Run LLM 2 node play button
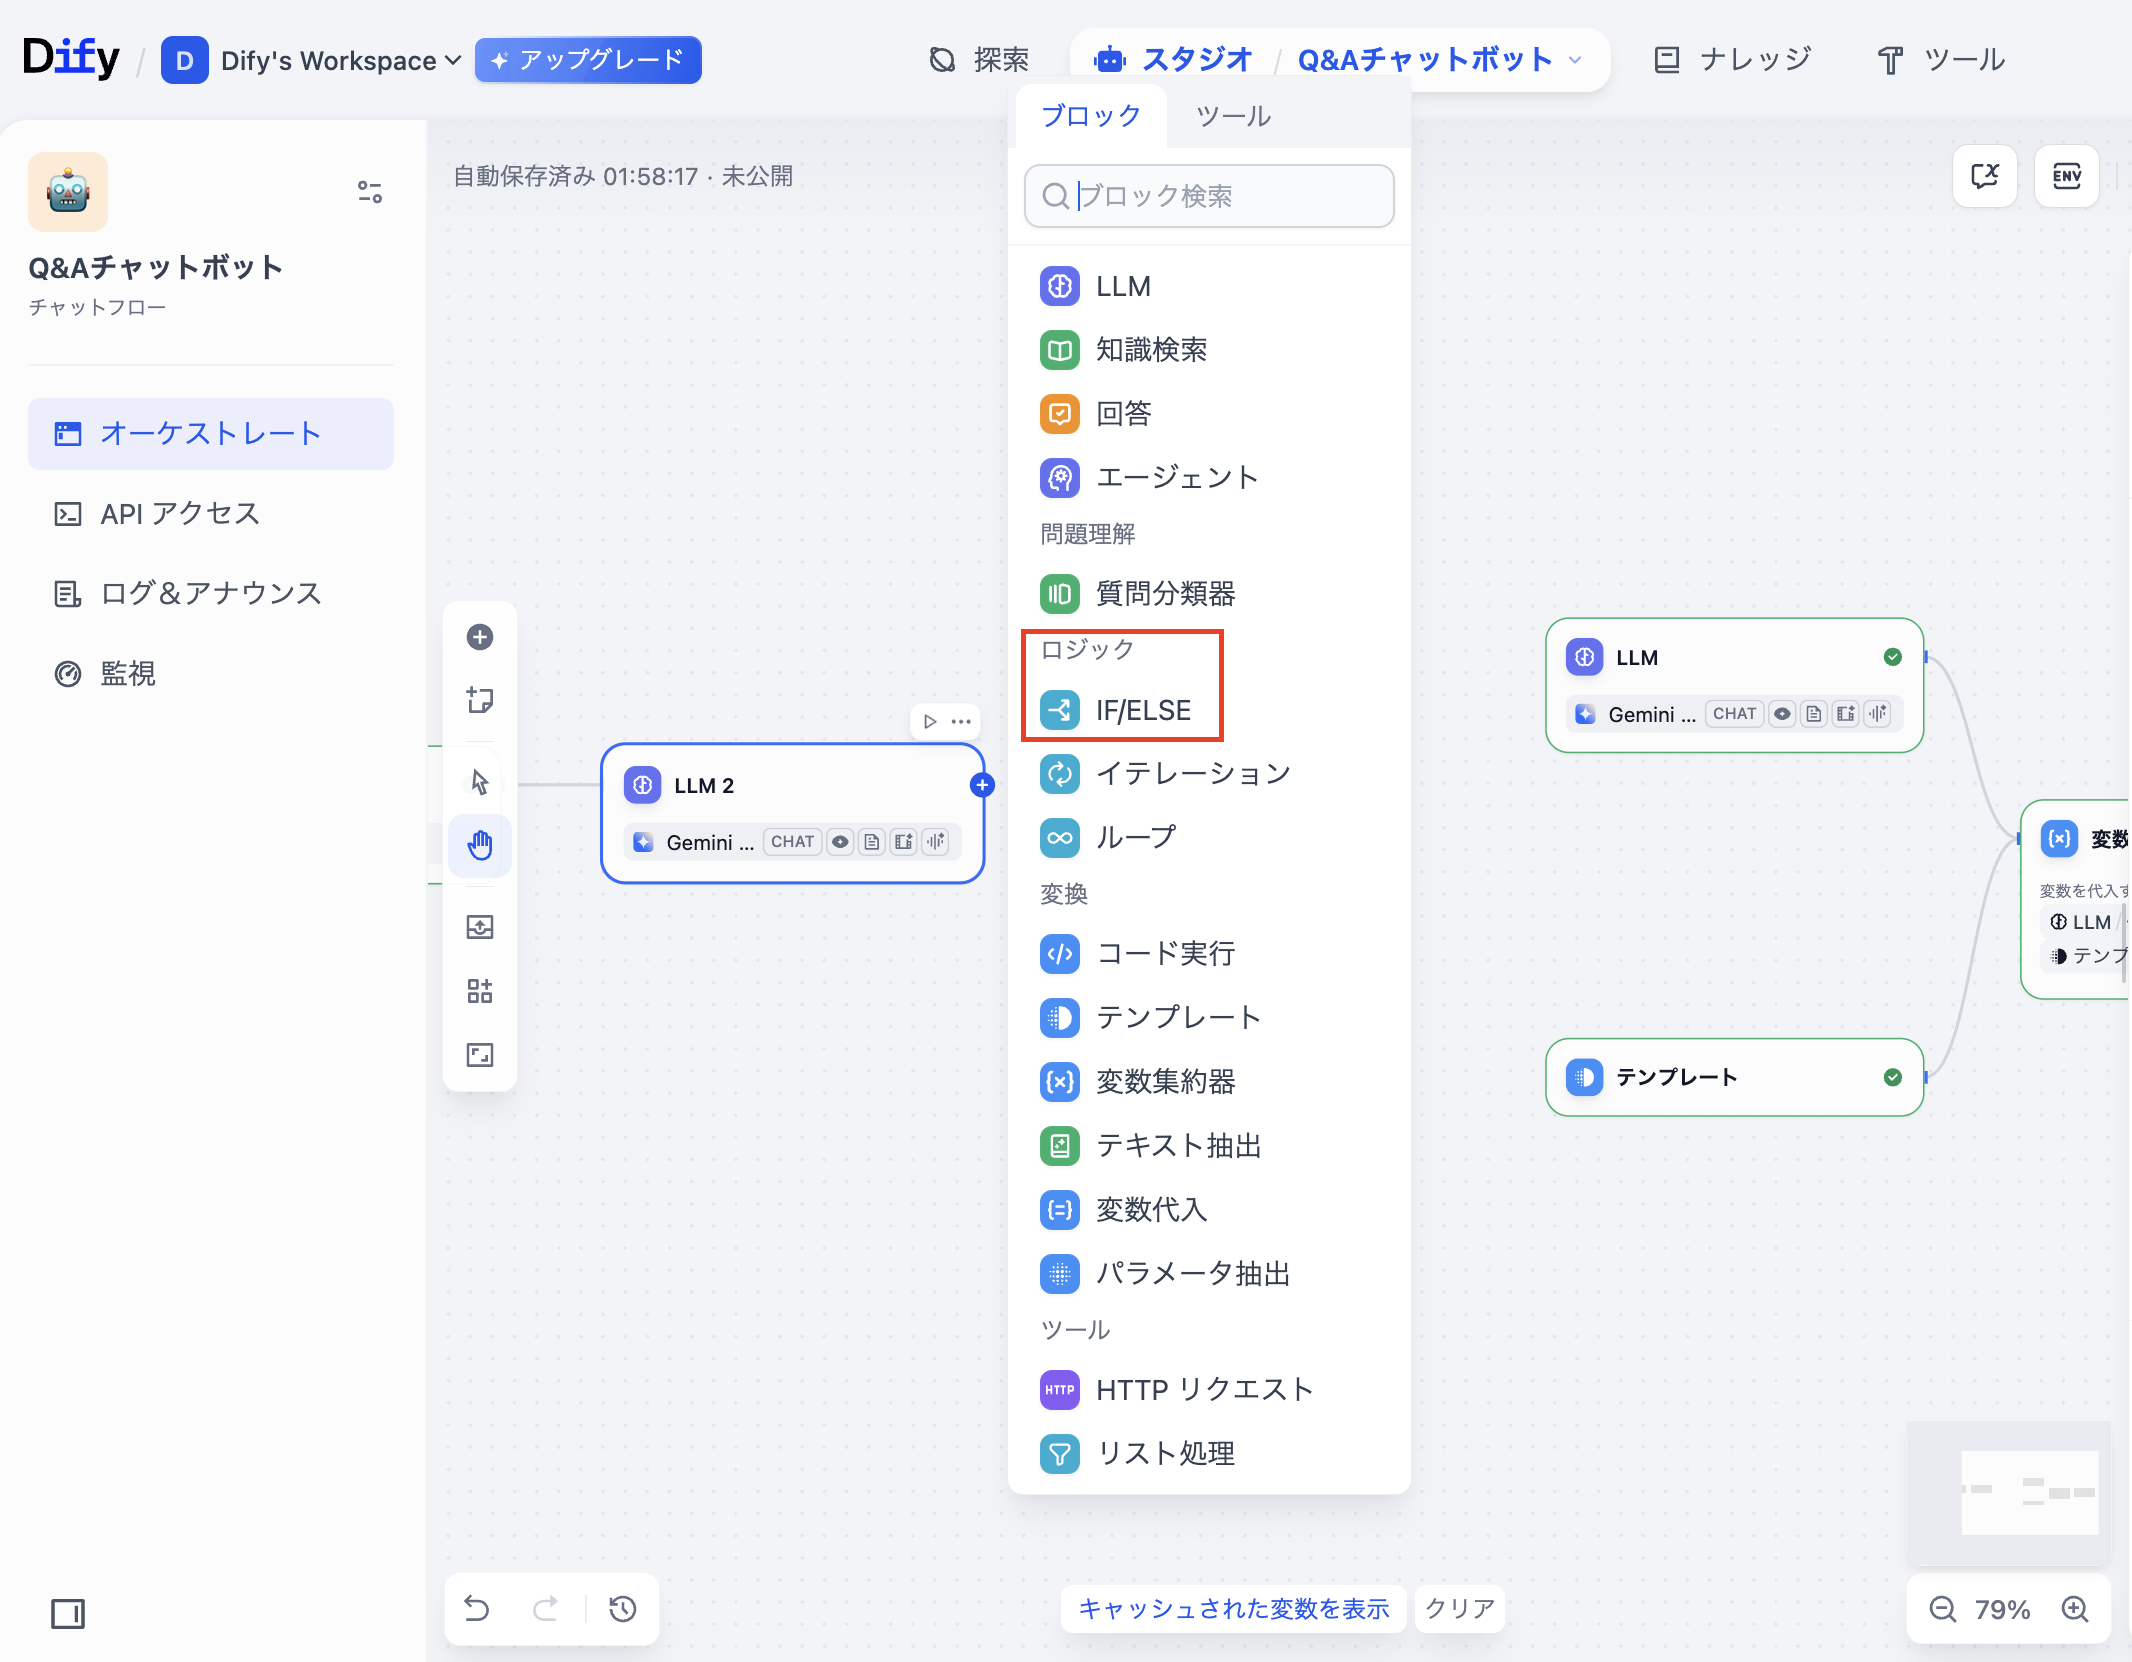Viewport: 2132px width, 1662px height. 930,721
